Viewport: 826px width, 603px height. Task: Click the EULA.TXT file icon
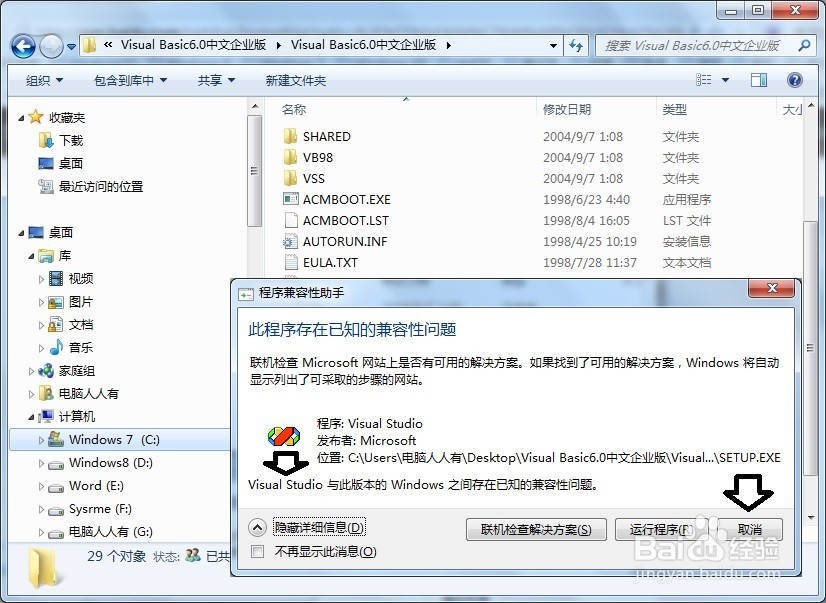(x=290, y=262)
